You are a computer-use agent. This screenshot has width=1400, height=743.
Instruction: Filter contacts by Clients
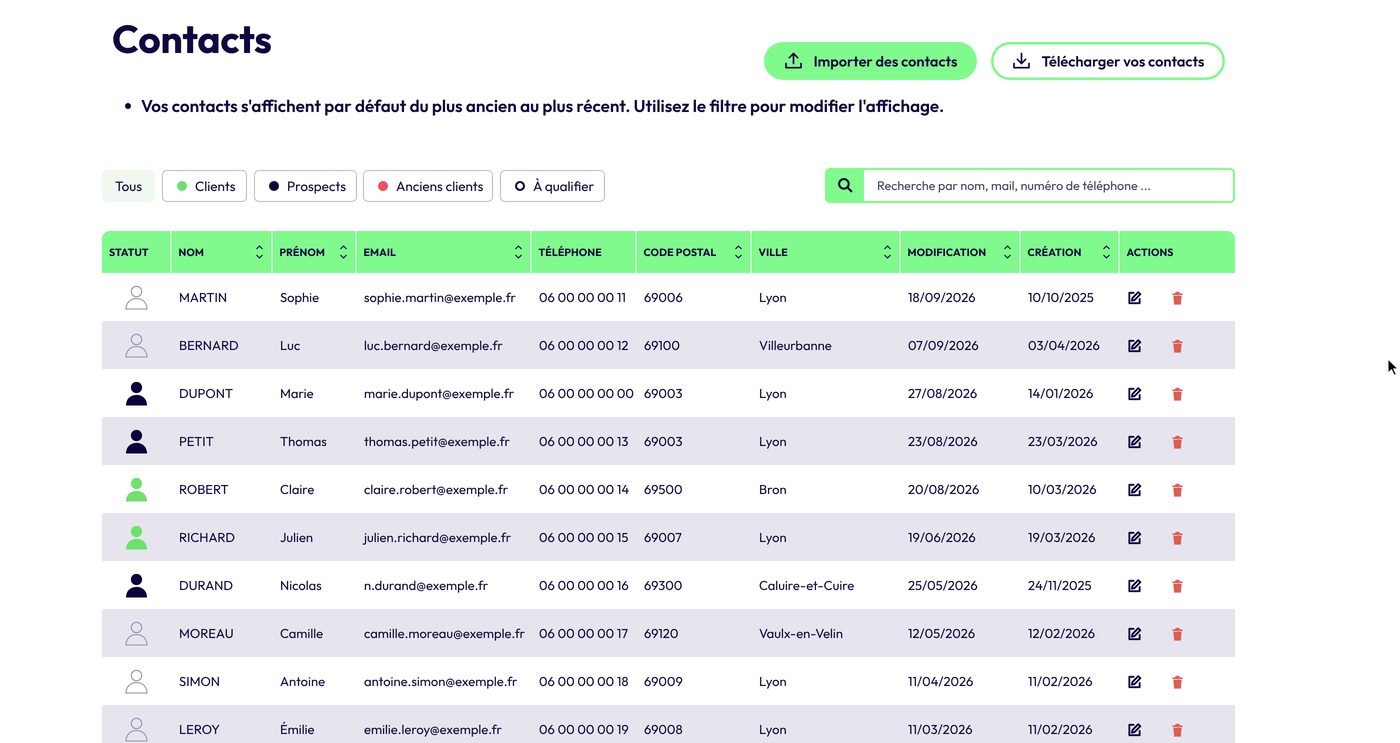[x=204, y=186]
